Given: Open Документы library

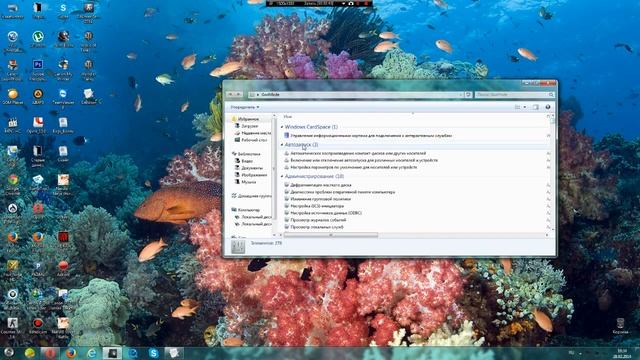Looking at the screenshot, I should point(249,168).
